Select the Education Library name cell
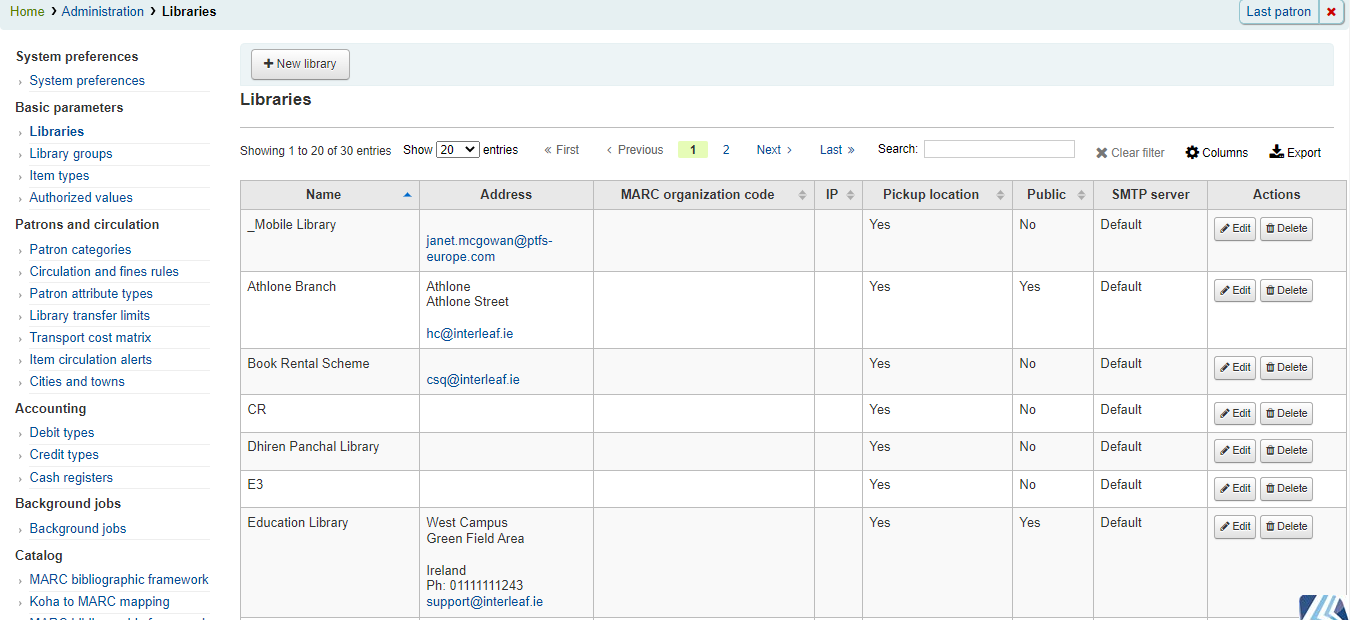The height and width of the screenshot is (620, 1350). pyautogui.click(x=330, y=563)
